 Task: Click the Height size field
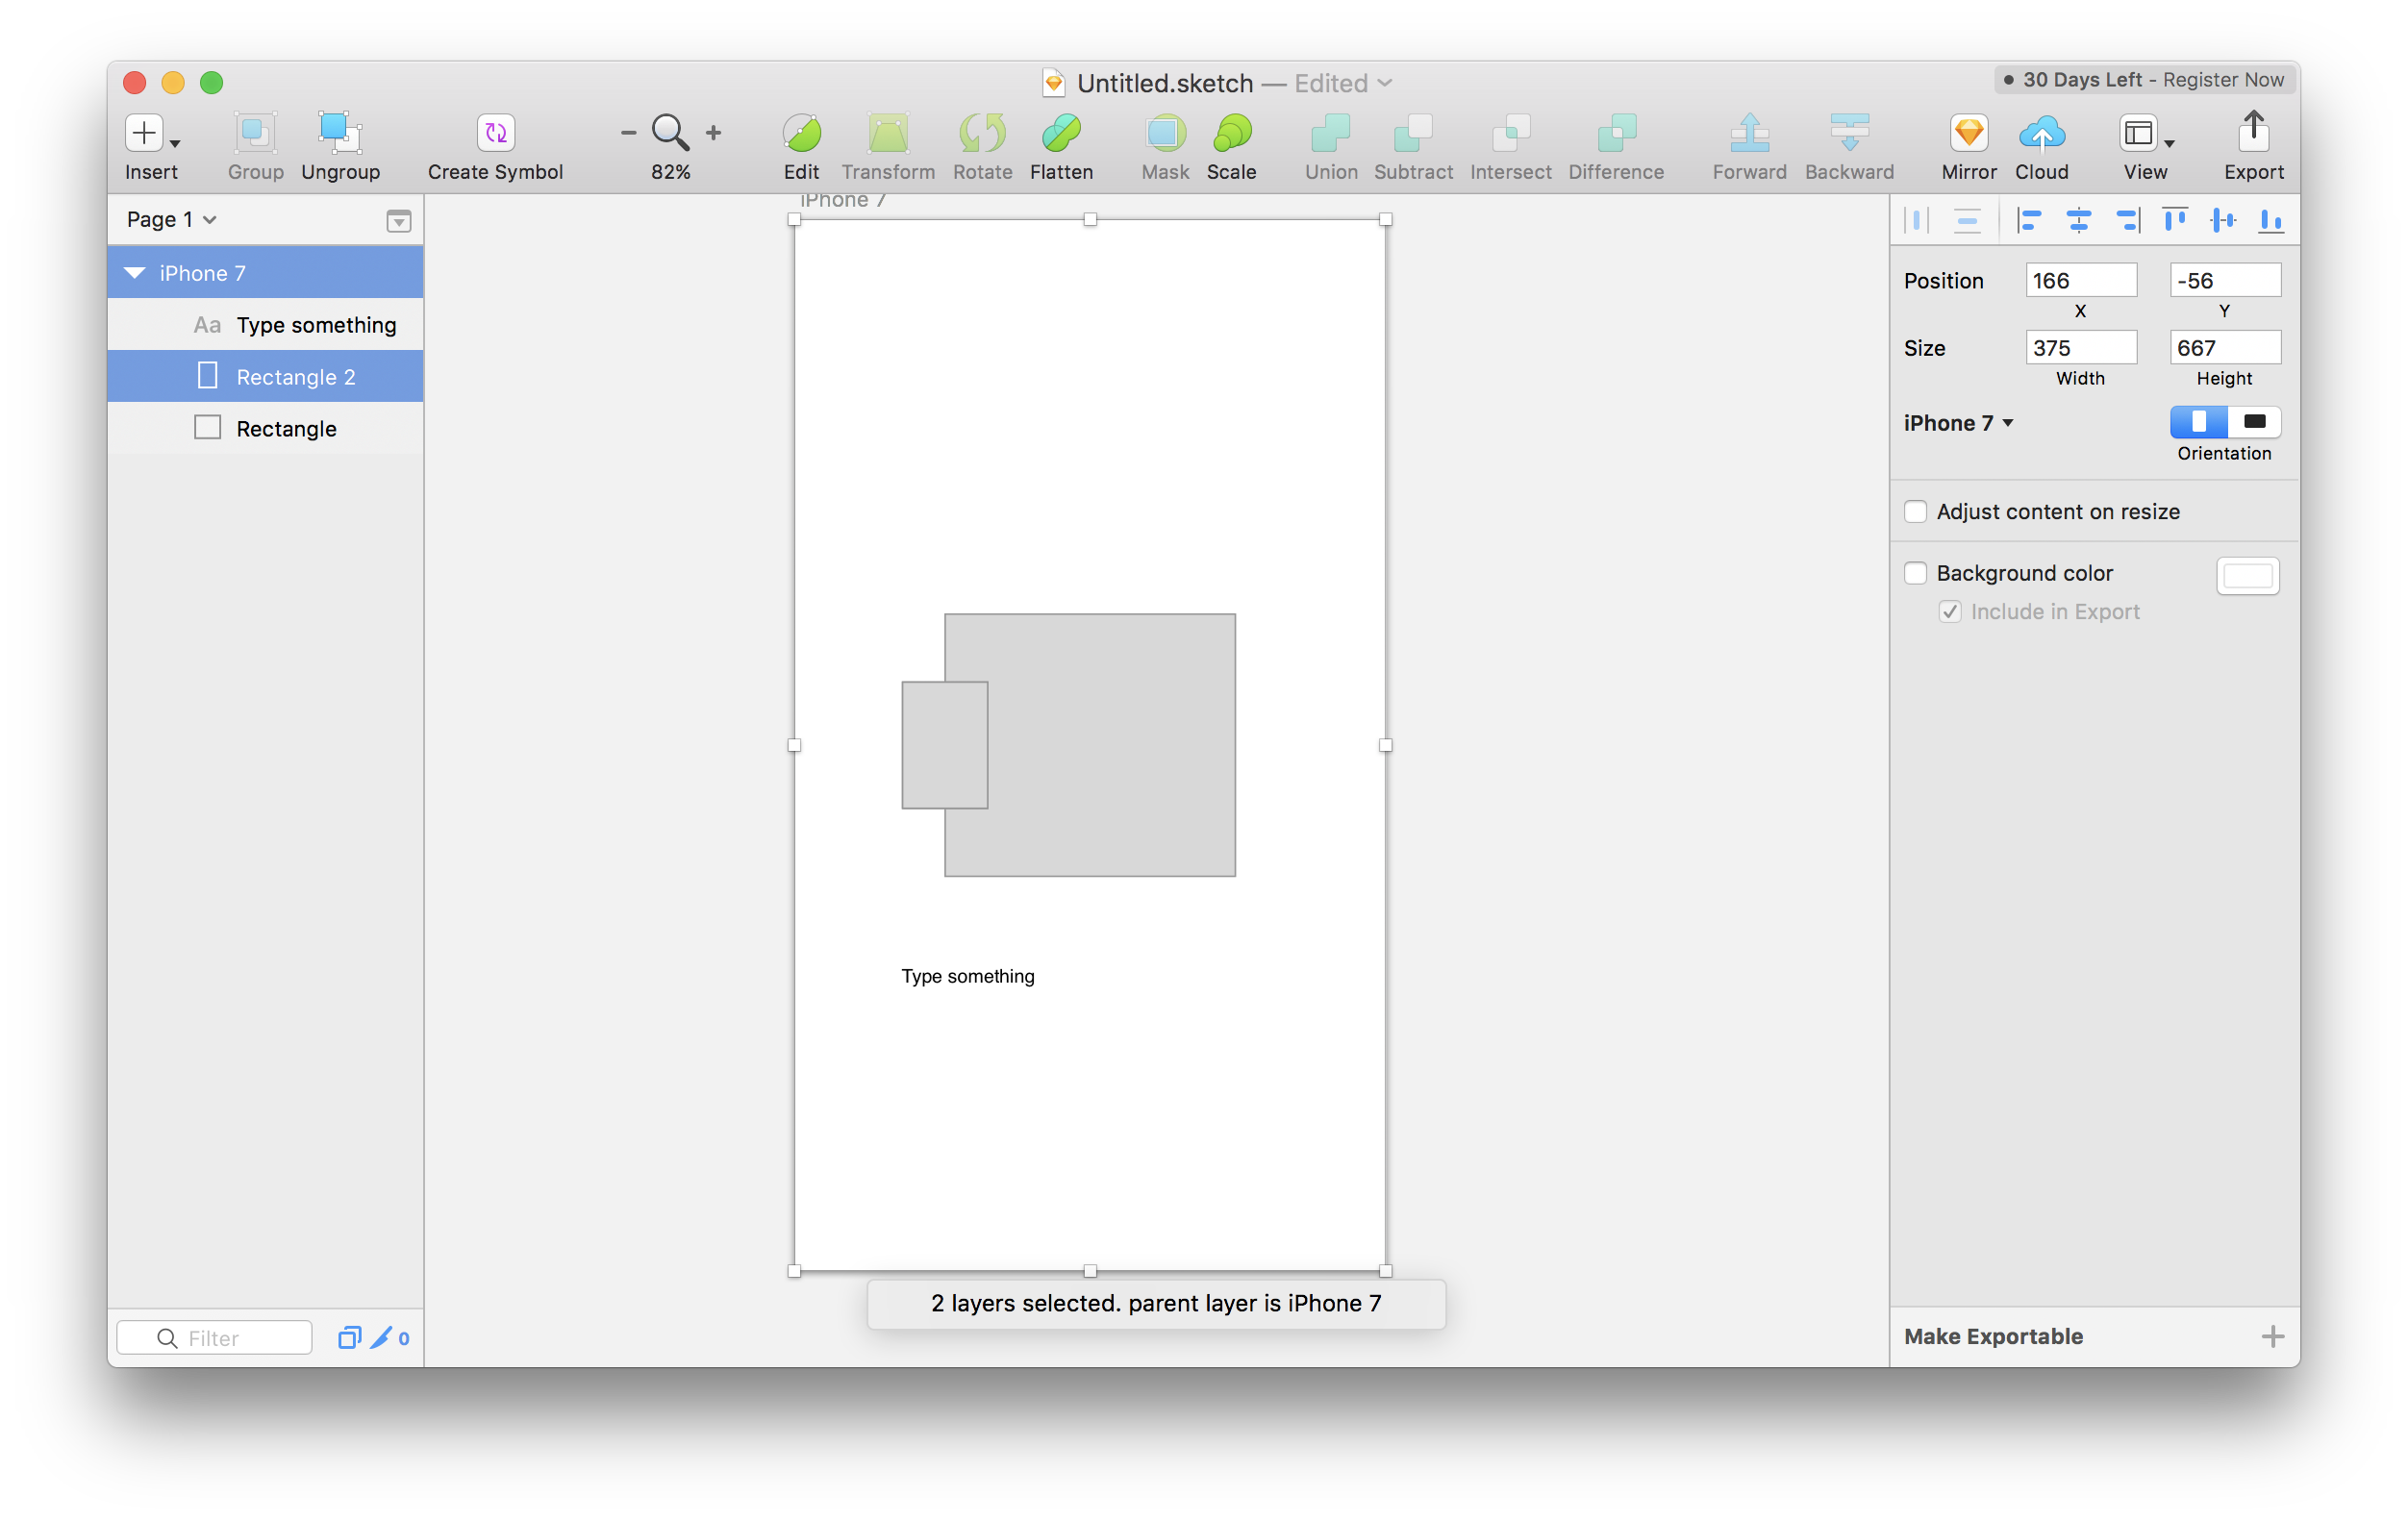(2224, 348)
